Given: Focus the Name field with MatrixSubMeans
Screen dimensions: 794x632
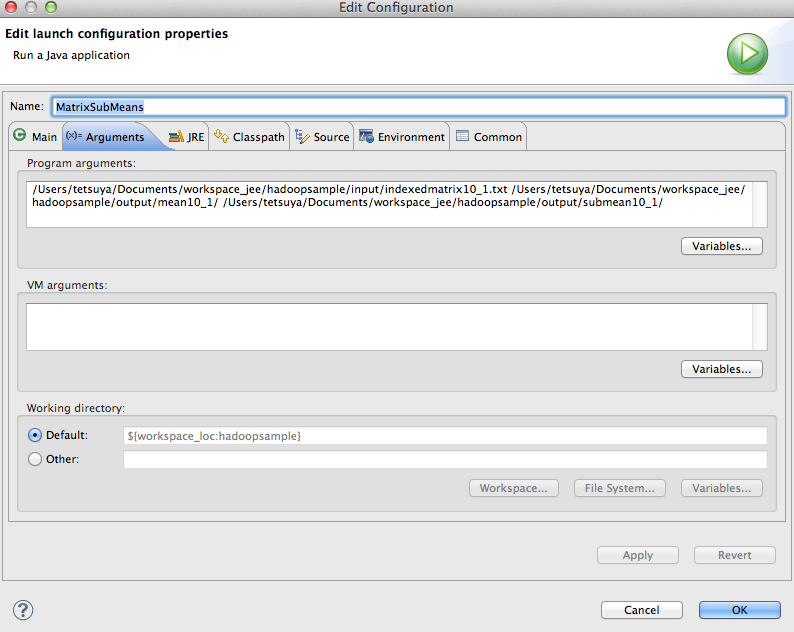Looking at the screenshot, I should 419,107.
